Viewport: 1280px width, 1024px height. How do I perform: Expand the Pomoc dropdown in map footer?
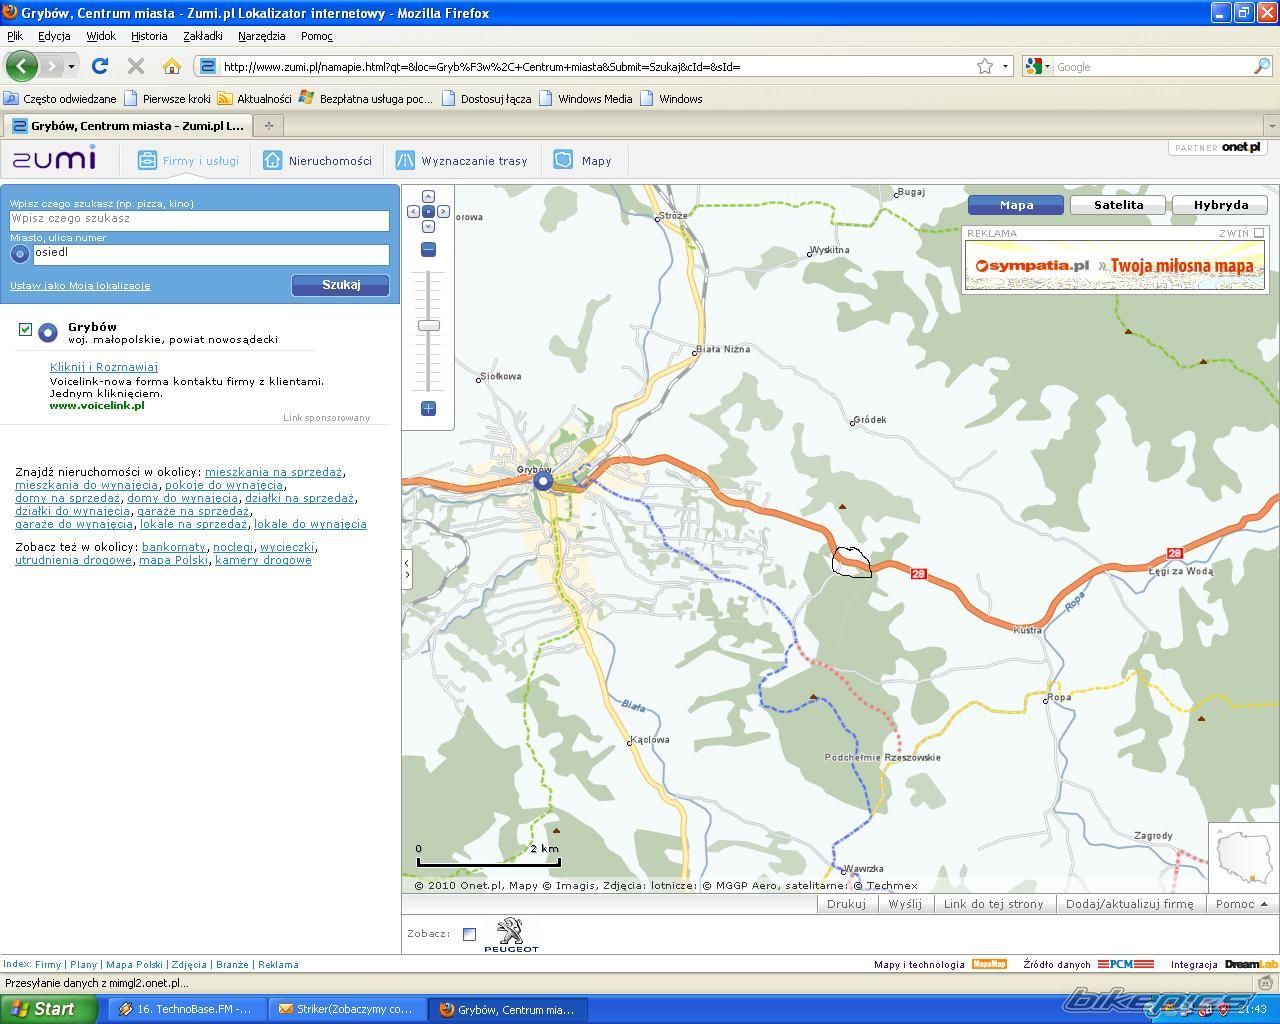pyautogui.click(x=1241, y=904)
